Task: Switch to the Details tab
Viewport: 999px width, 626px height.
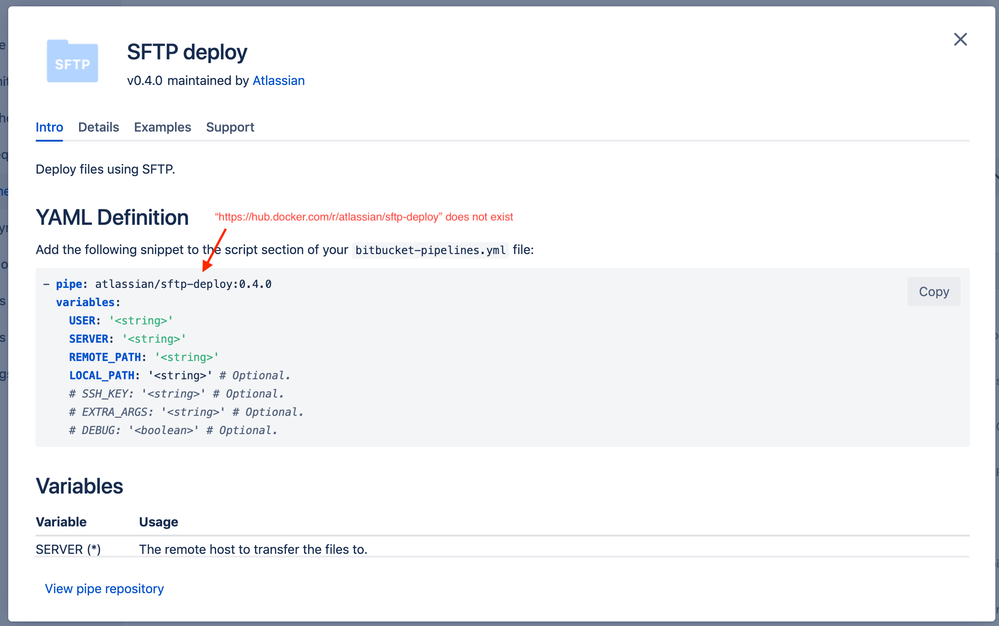Action: (x=98, y=127)
